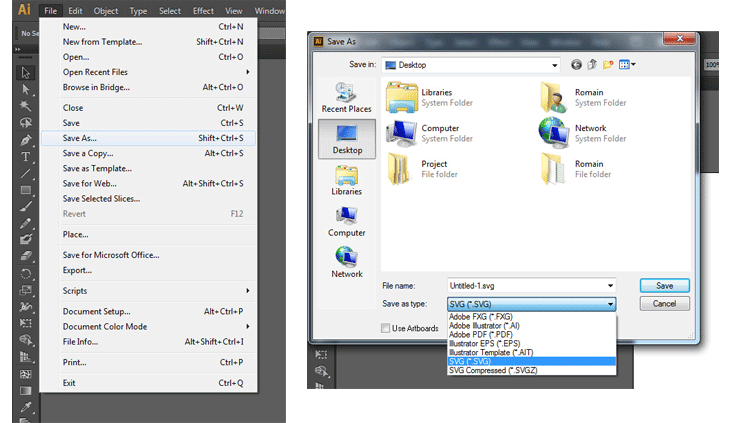Image resolution: width=730 pixels, height=423 pixels.
Task: Pick the Magic Wand tool
Action: coord(25,106)
